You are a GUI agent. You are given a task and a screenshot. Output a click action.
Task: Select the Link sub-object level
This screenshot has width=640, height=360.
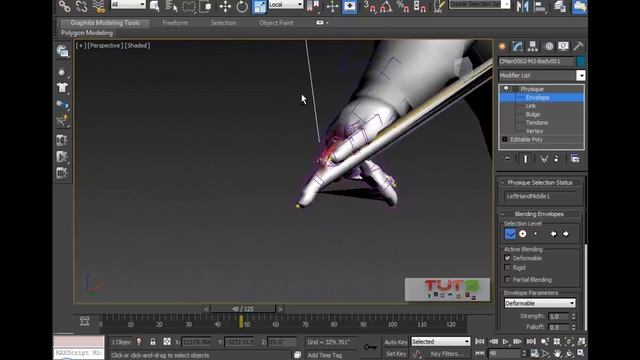(x=531, y=106)
